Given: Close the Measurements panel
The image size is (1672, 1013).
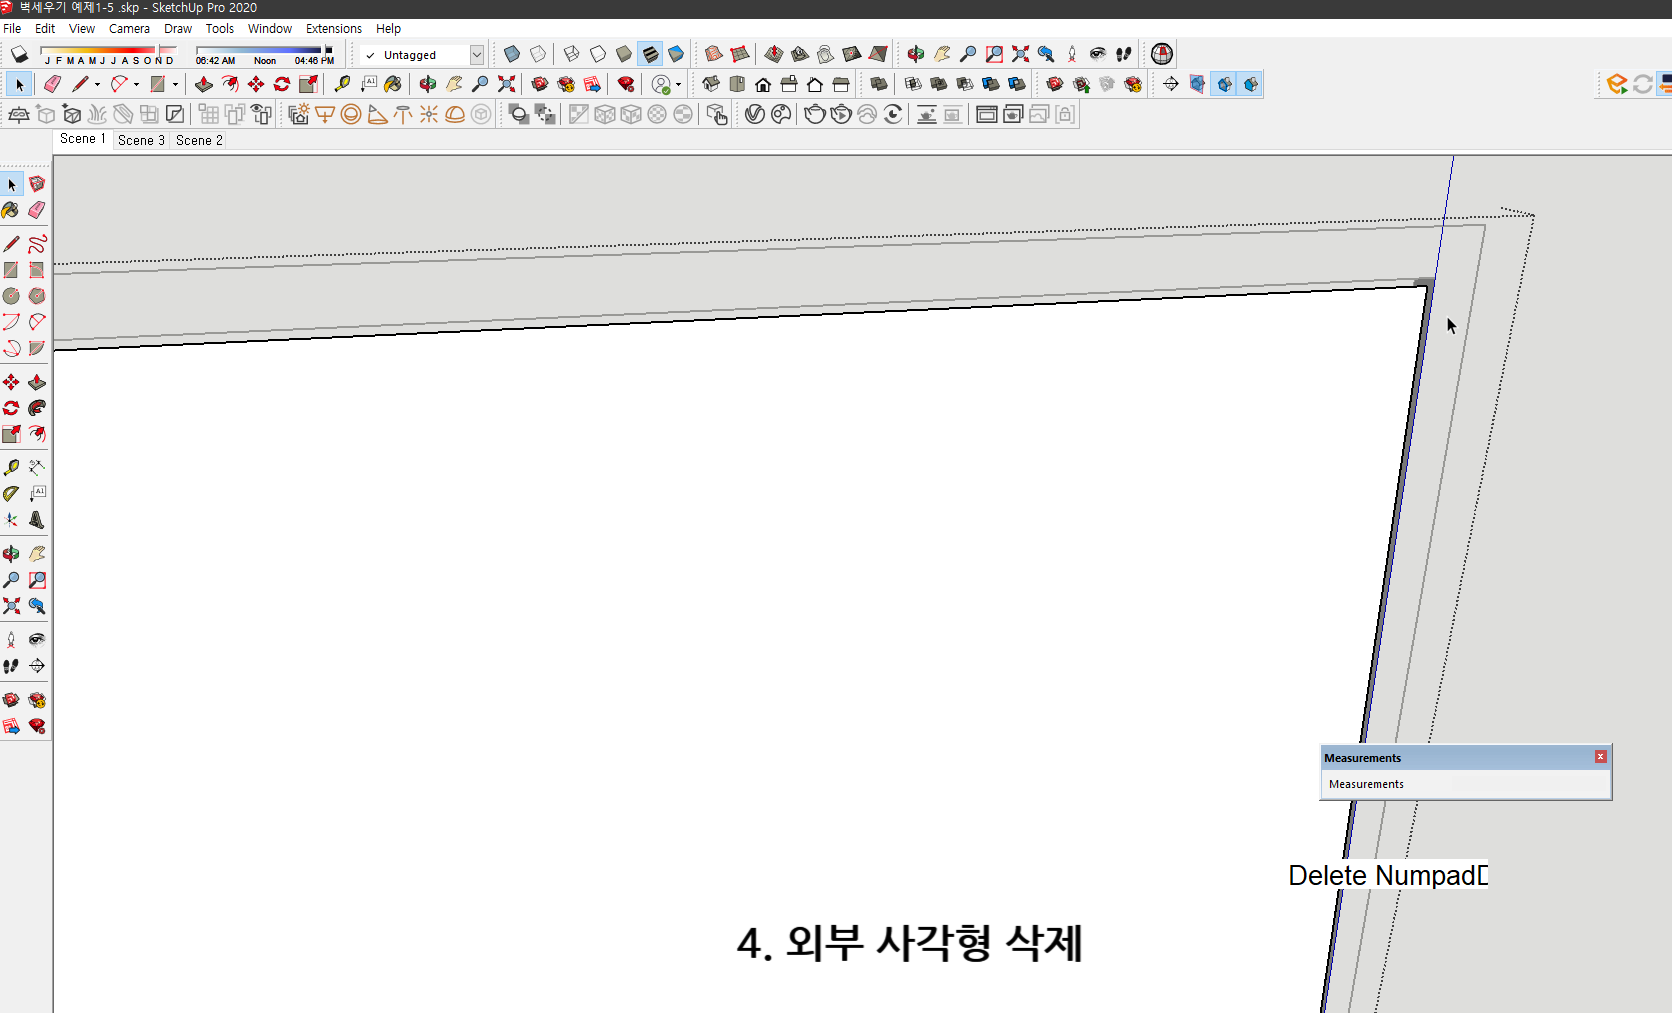Looking at the screenshot, I should click(1600, 757).
